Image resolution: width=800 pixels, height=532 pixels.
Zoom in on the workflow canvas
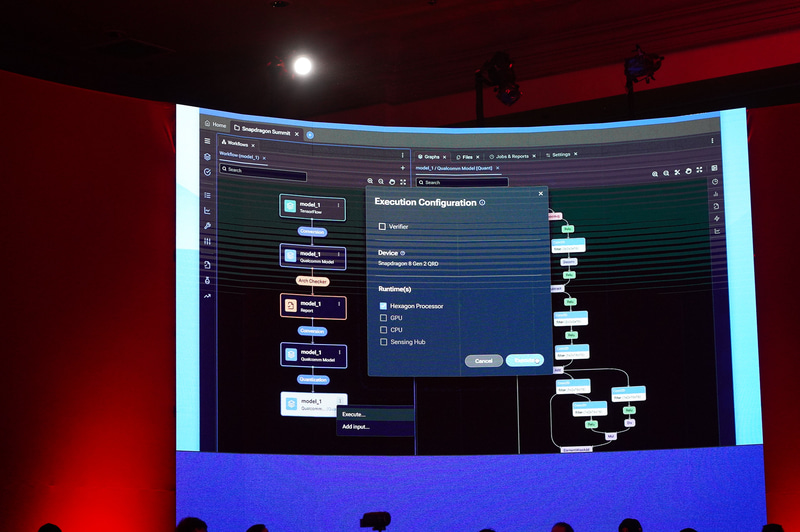(370, 181)
